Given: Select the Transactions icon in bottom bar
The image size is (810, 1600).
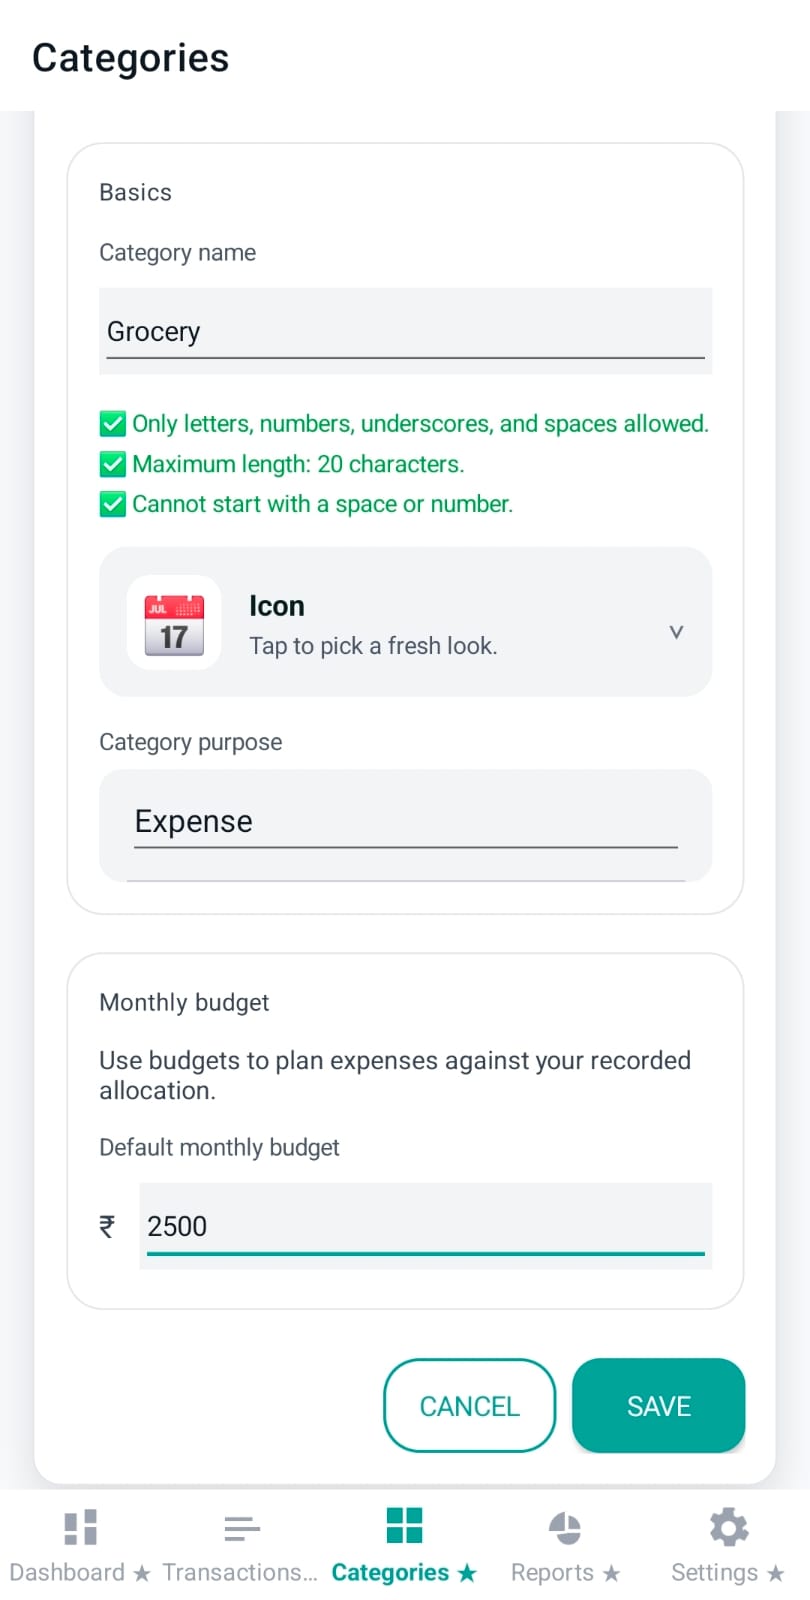Looking at the screenshot, I should [x=242, y=1528].
